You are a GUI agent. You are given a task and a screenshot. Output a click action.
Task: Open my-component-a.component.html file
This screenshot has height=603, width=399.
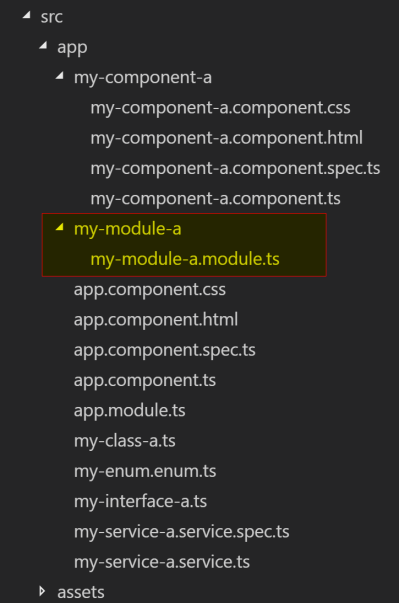[x=226, y=138]
